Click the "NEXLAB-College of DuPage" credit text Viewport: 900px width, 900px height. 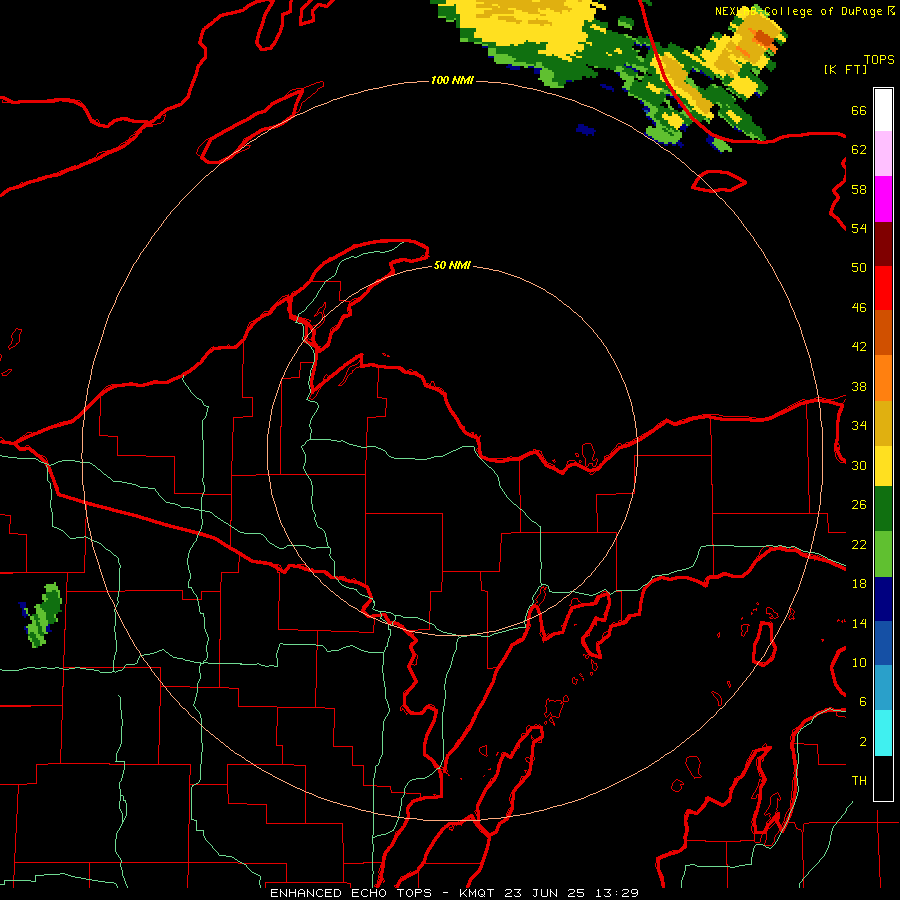[800, 11]
